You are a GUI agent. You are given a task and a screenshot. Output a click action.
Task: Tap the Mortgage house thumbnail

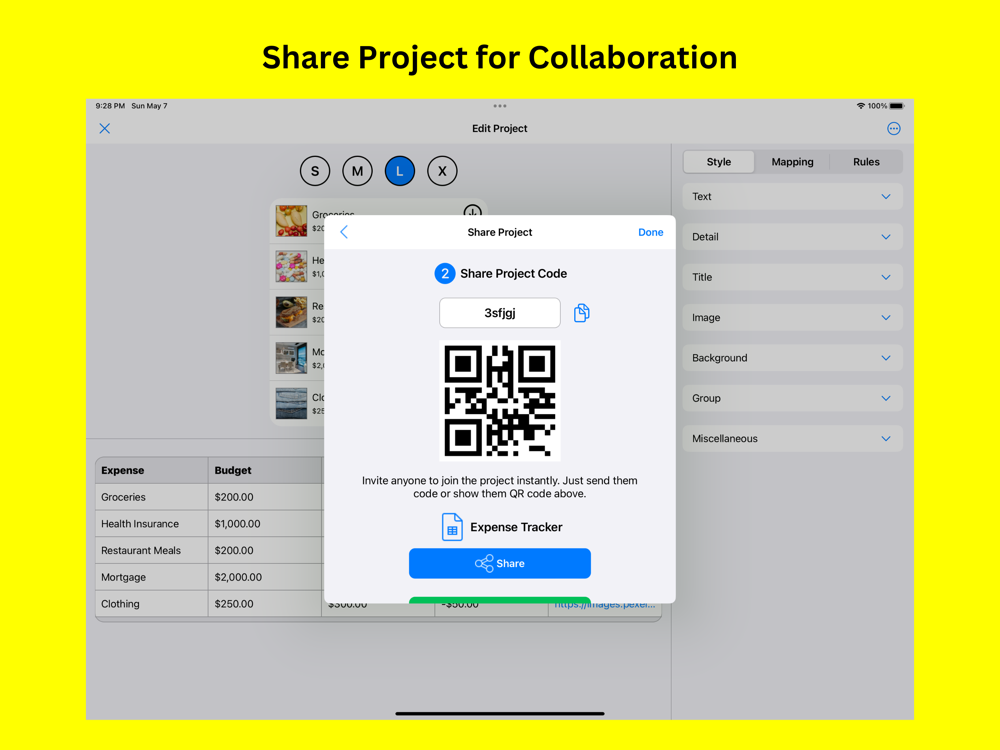pos(291,358)
